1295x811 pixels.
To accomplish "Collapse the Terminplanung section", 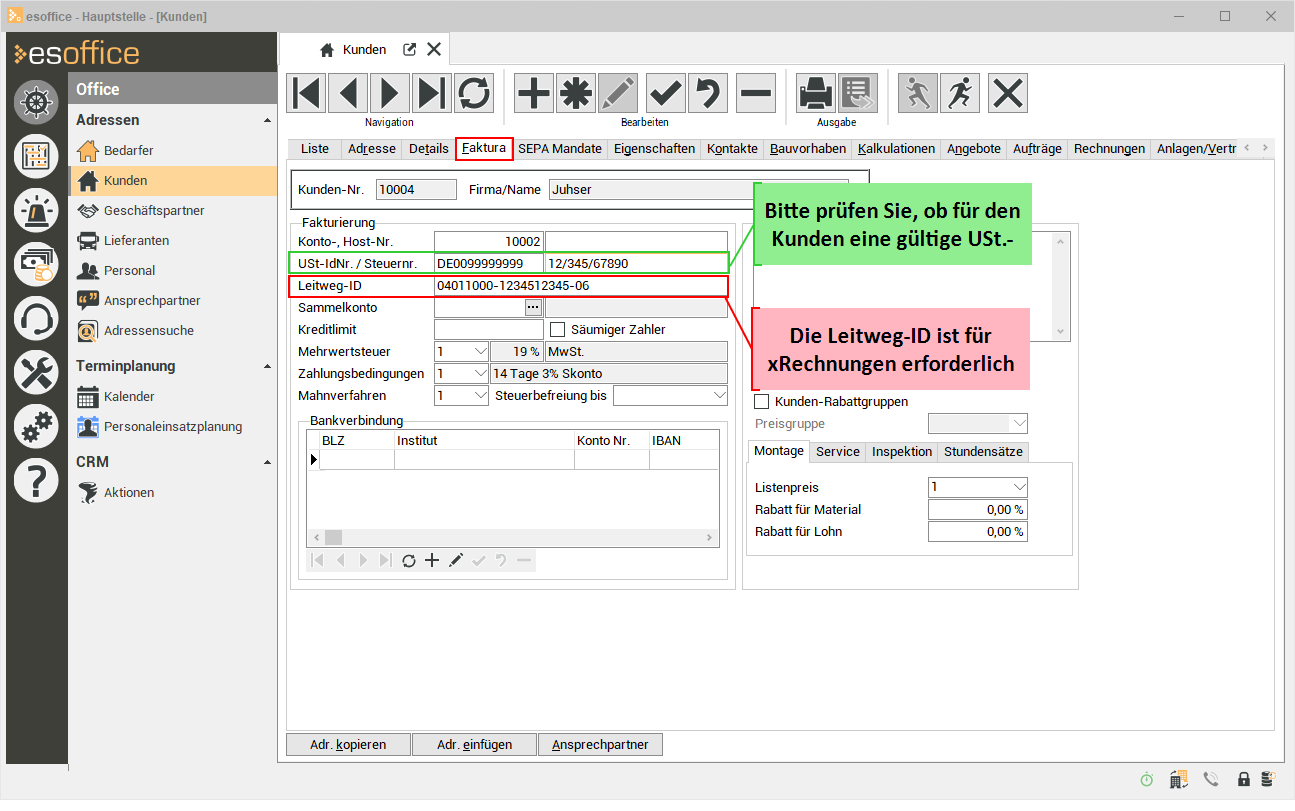I will (267, 366).
